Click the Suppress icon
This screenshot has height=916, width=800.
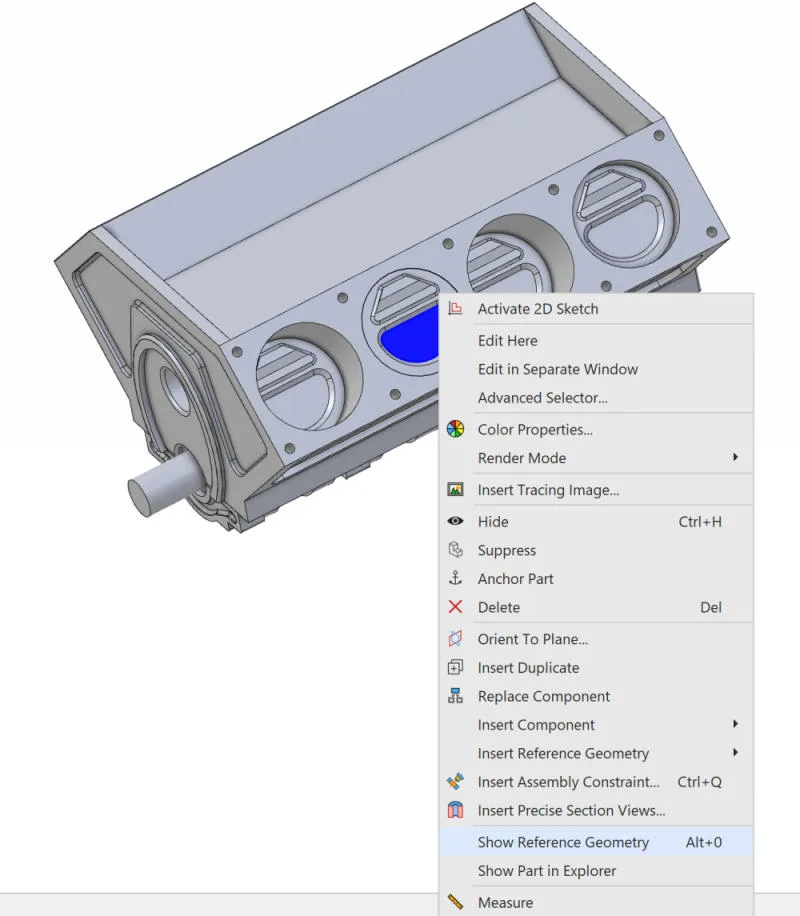455,550
